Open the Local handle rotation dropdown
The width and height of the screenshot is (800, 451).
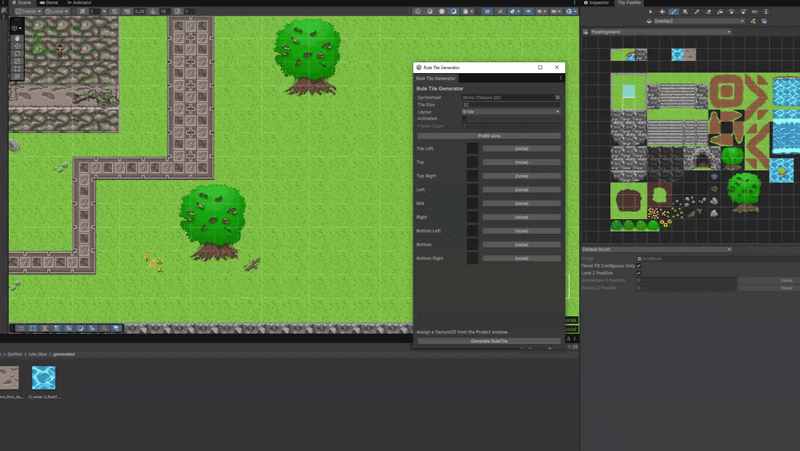point(57,11)
